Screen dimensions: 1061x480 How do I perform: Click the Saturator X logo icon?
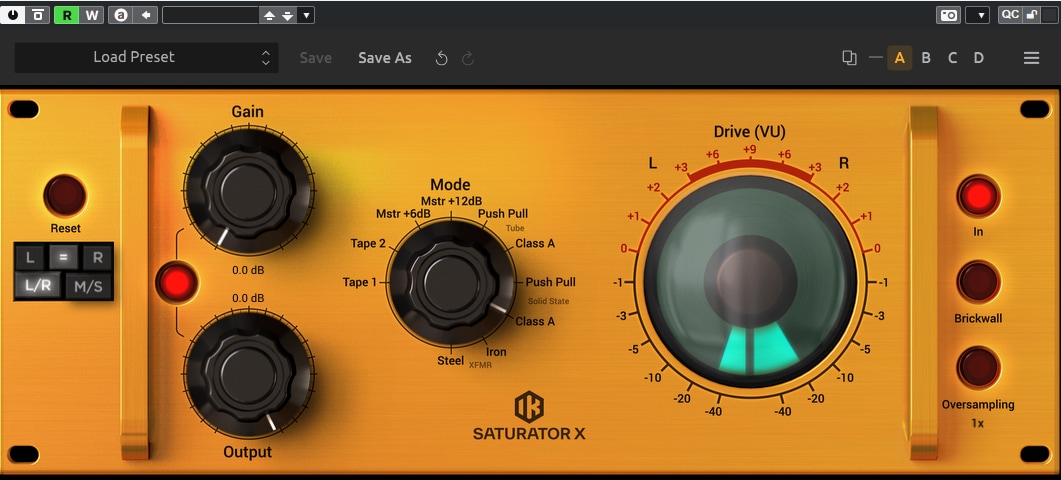[x=529, y=407]
